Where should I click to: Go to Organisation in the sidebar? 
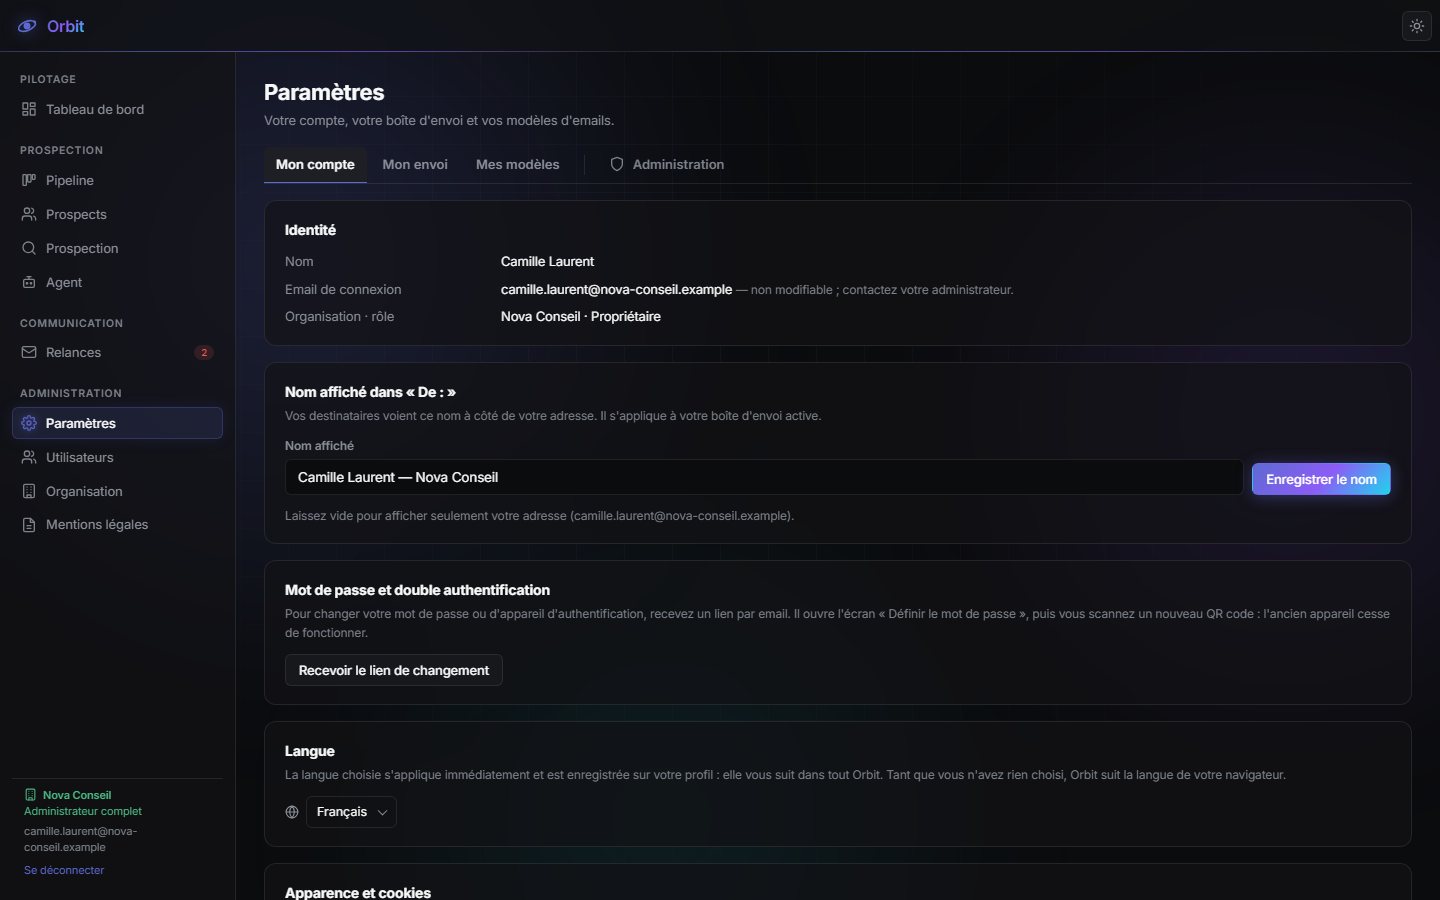[117, 491]
